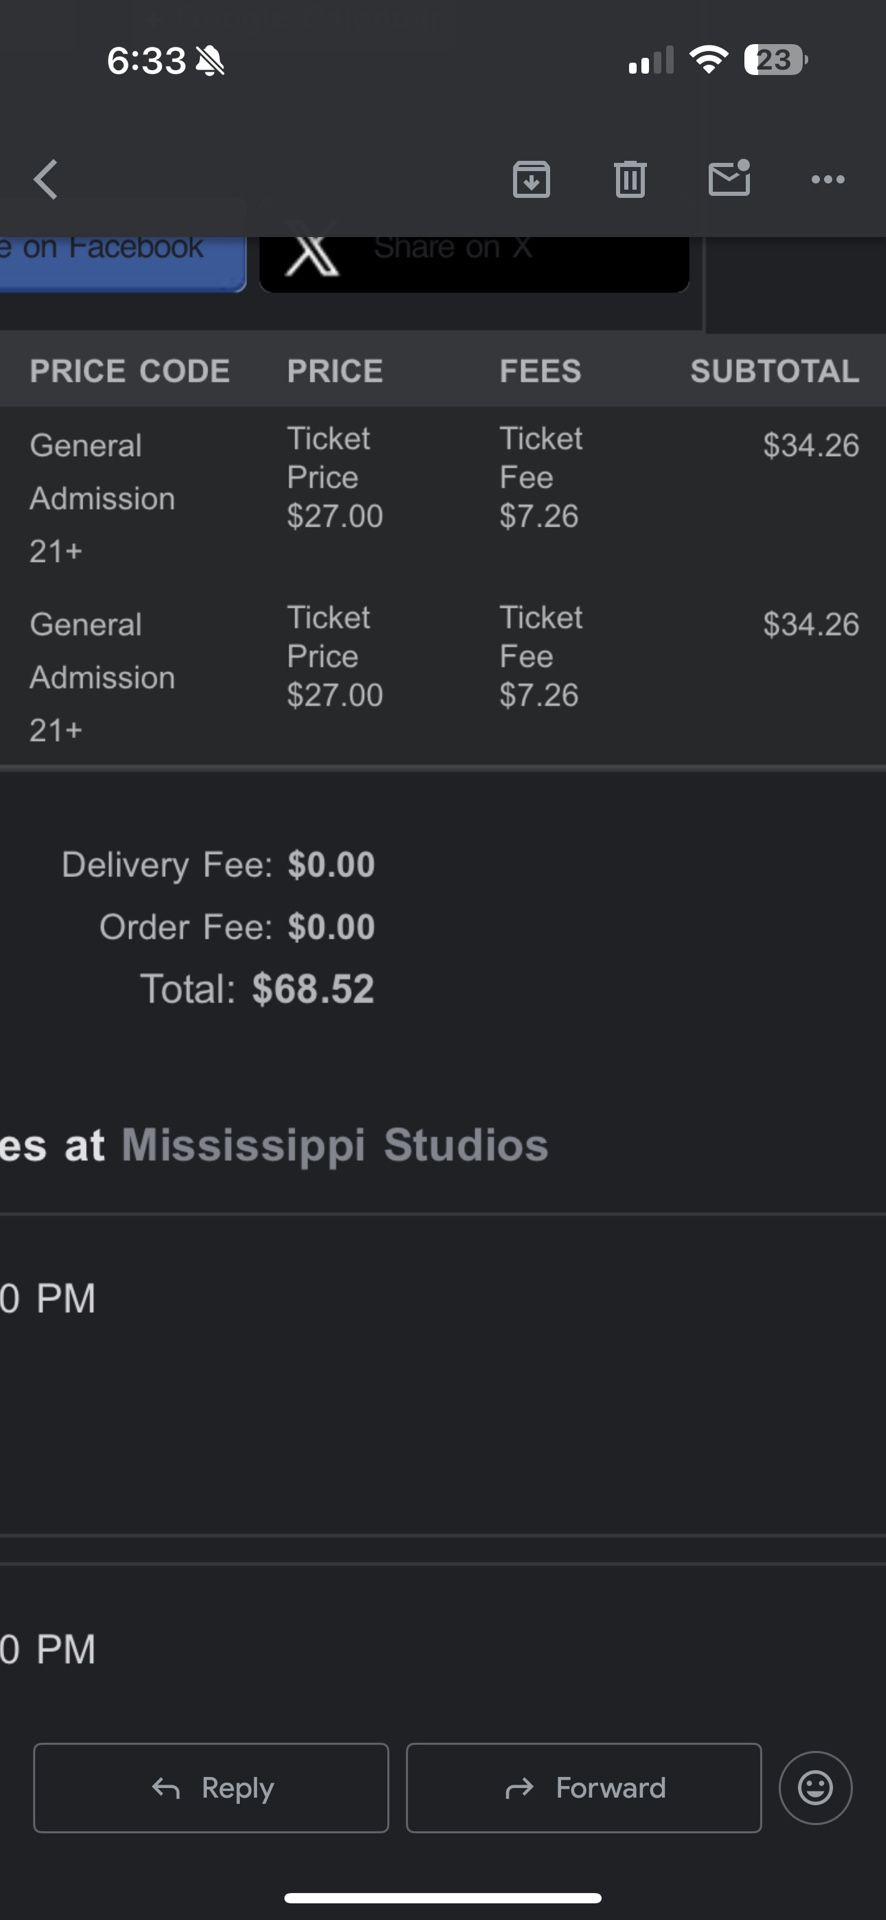Tap the home indicator bar at bottom

(442, 1892)
